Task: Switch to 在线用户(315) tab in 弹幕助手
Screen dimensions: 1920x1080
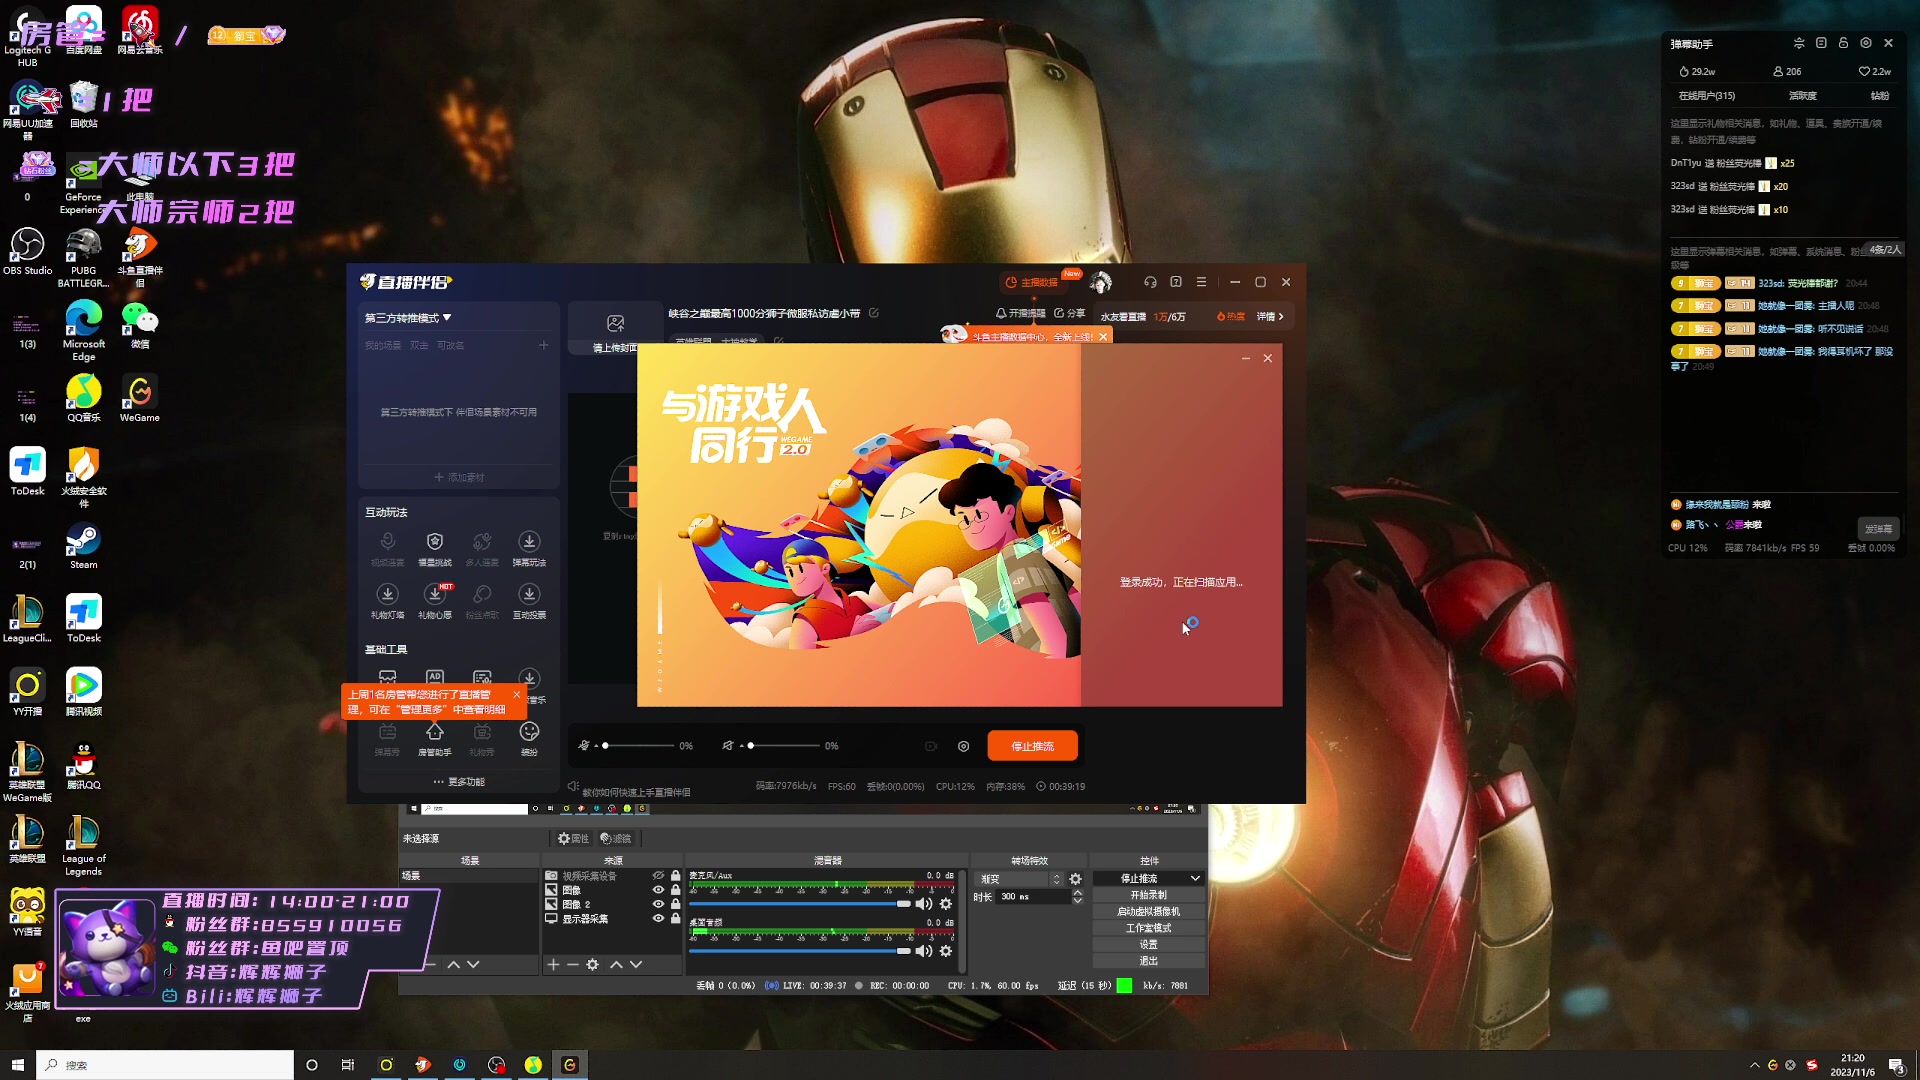Action: (1707, 96)
